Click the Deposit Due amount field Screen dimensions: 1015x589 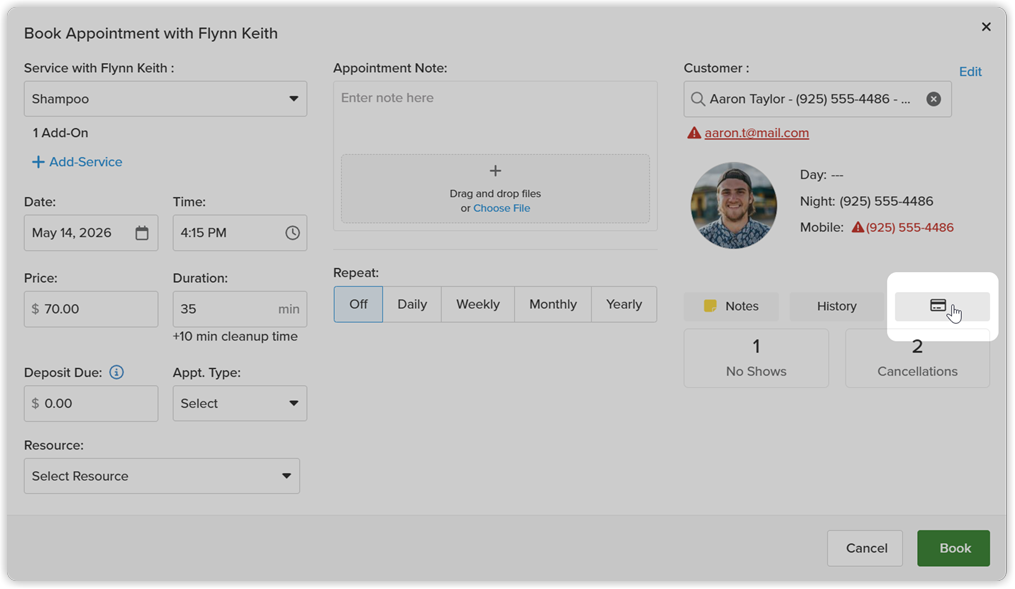tap(91, 403)
